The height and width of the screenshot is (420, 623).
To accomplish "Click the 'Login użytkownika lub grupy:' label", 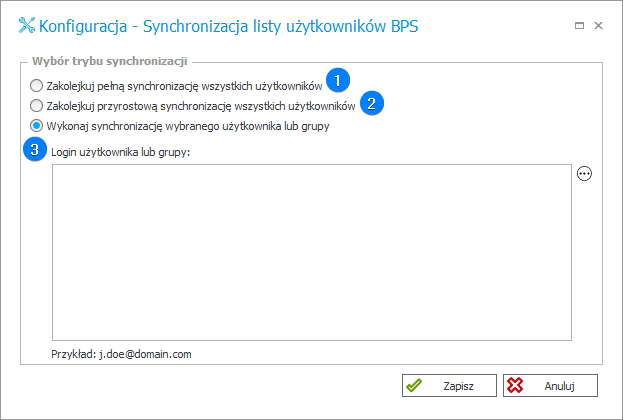I will [121, 152].
